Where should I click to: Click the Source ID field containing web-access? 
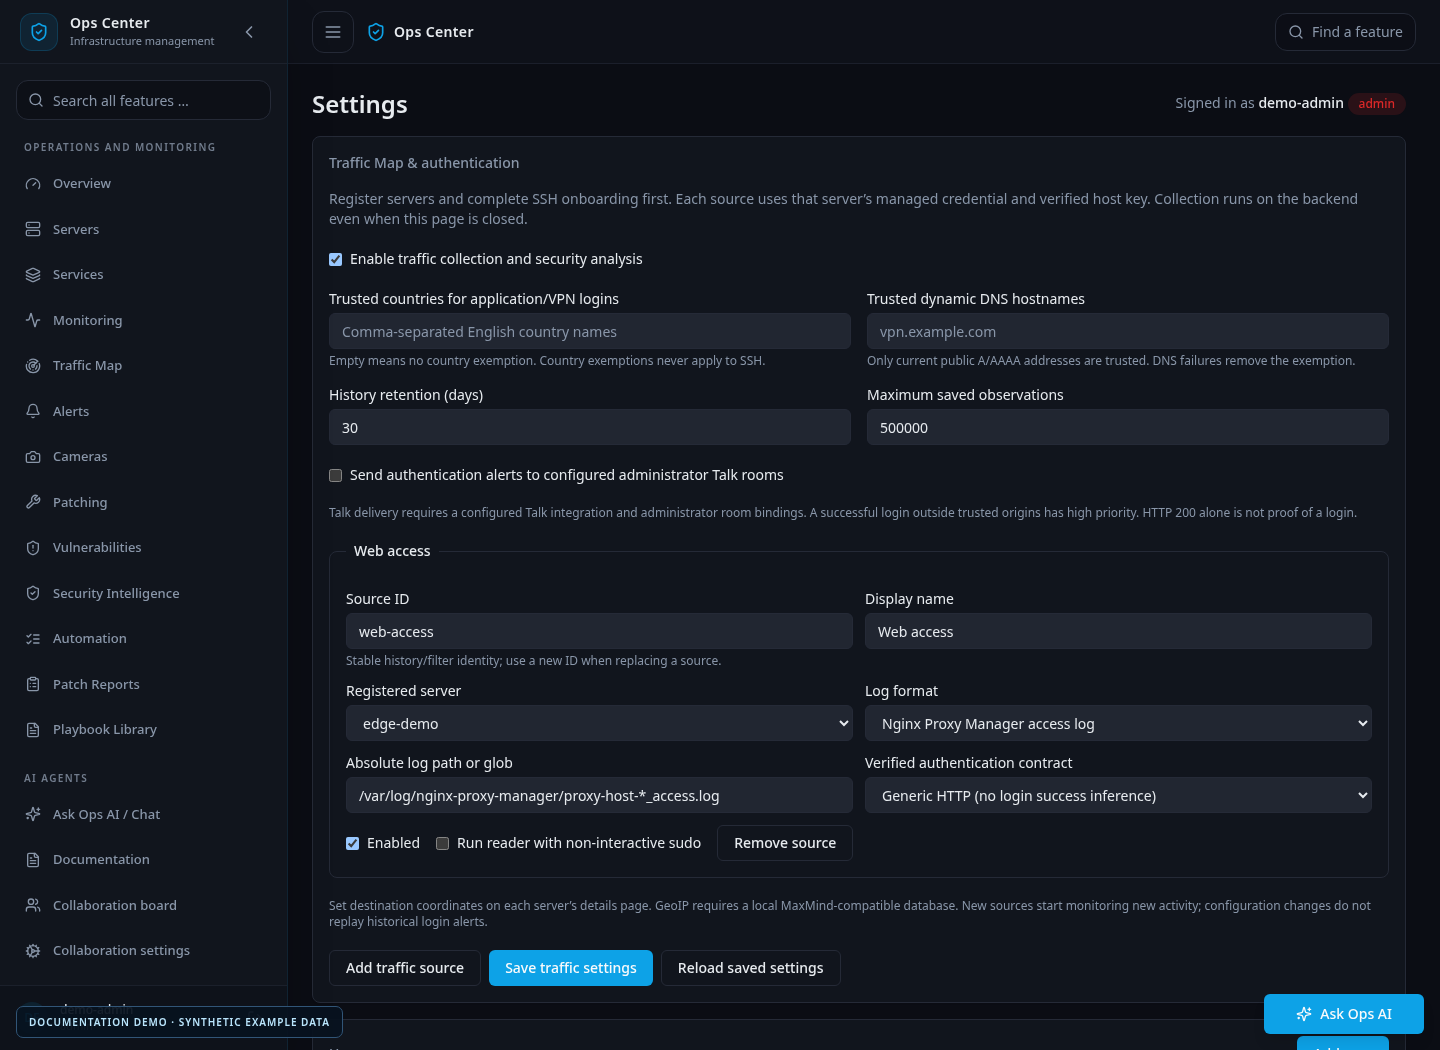click(x=599, y=632)
